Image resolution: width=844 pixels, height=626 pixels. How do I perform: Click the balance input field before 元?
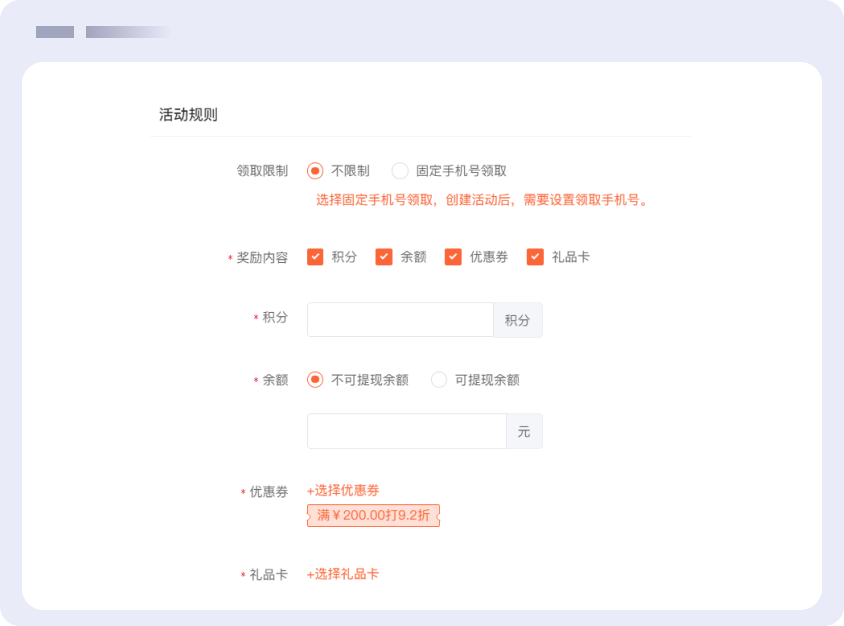coord(406,431)
